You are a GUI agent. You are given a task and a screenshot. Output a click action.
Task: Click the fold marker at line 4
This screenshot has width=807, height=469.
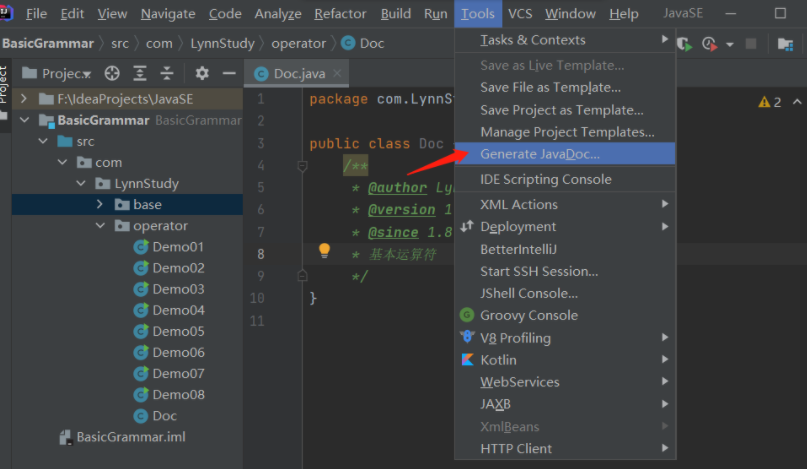coord(302,166)
